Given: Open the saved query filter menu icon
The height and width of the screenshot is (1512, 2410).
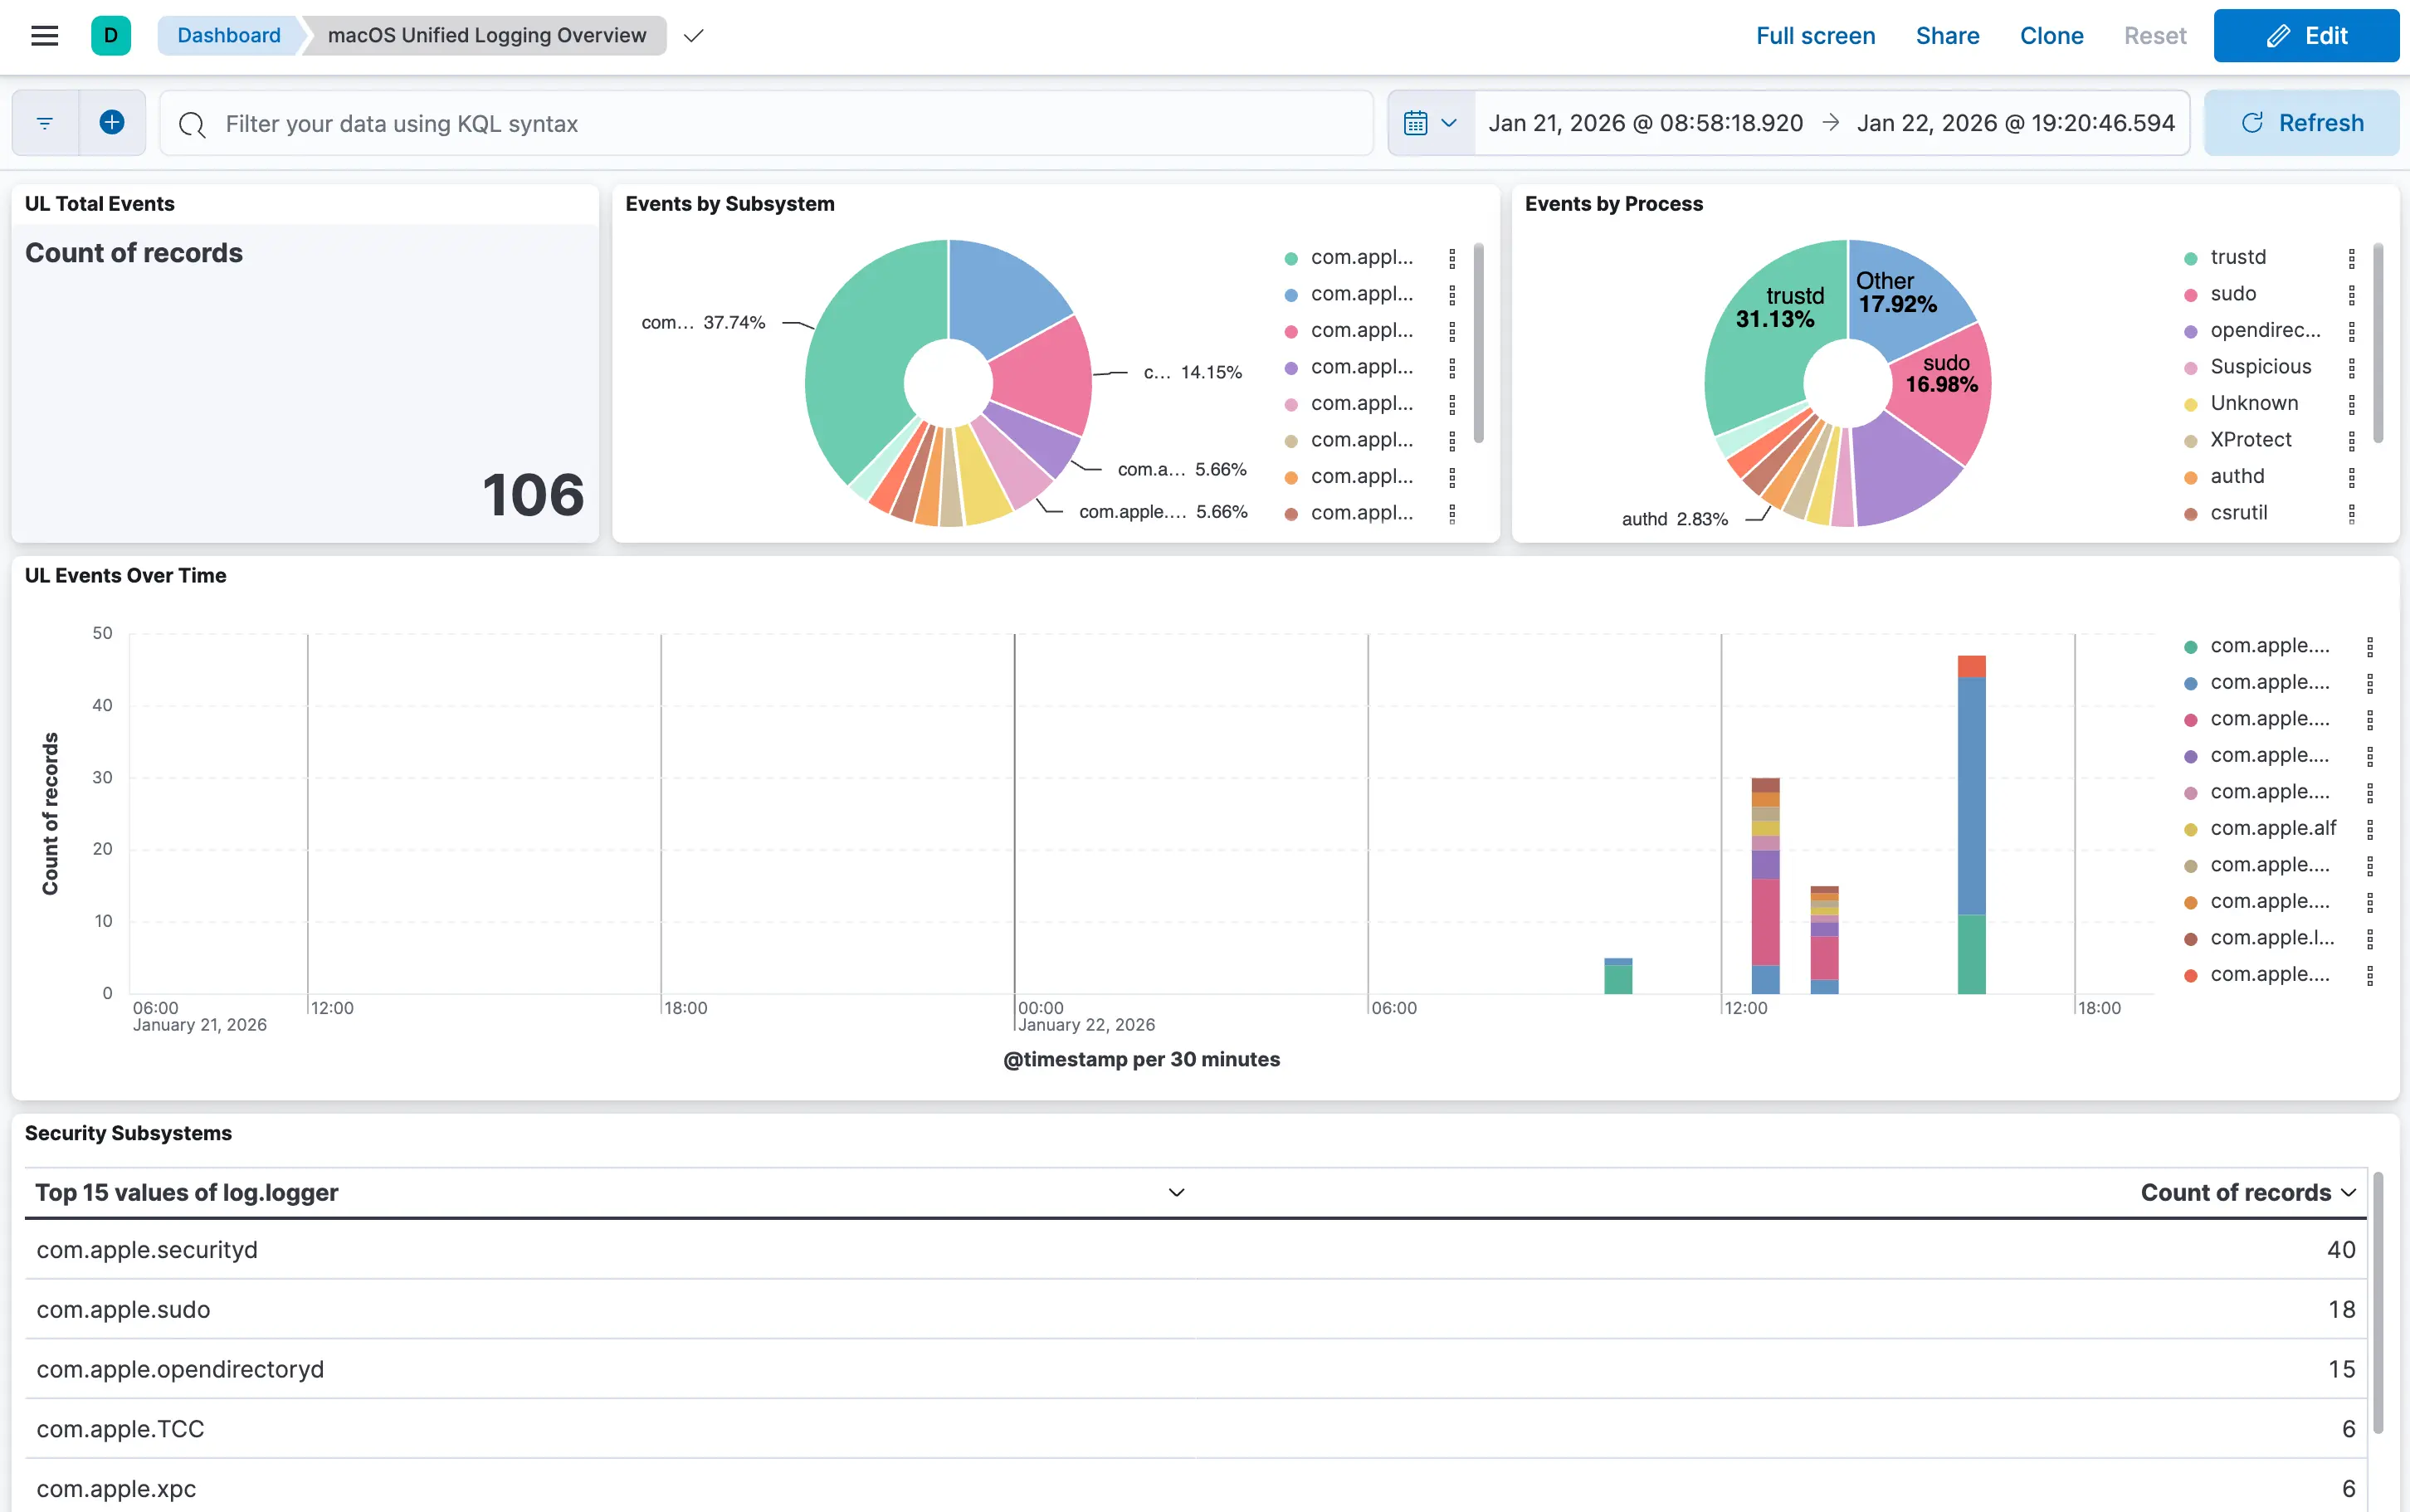Looking at the screenshot, I should point(45,123).
